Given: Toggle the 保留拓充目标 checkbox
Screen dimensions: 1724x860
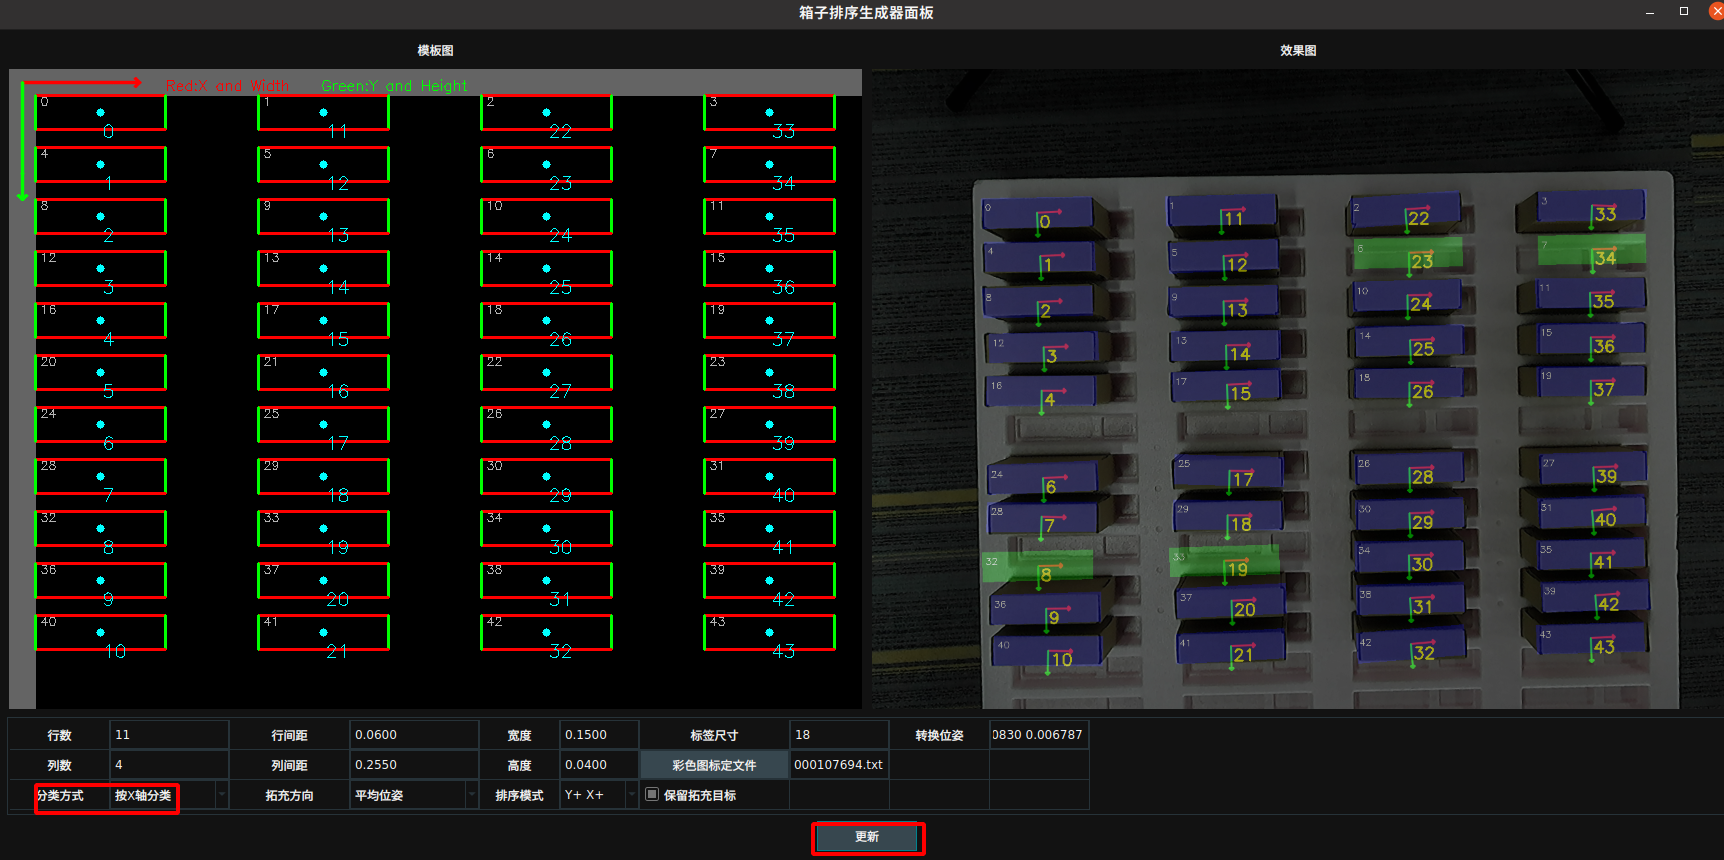Looking at the screenshot, I should point(652,794).
